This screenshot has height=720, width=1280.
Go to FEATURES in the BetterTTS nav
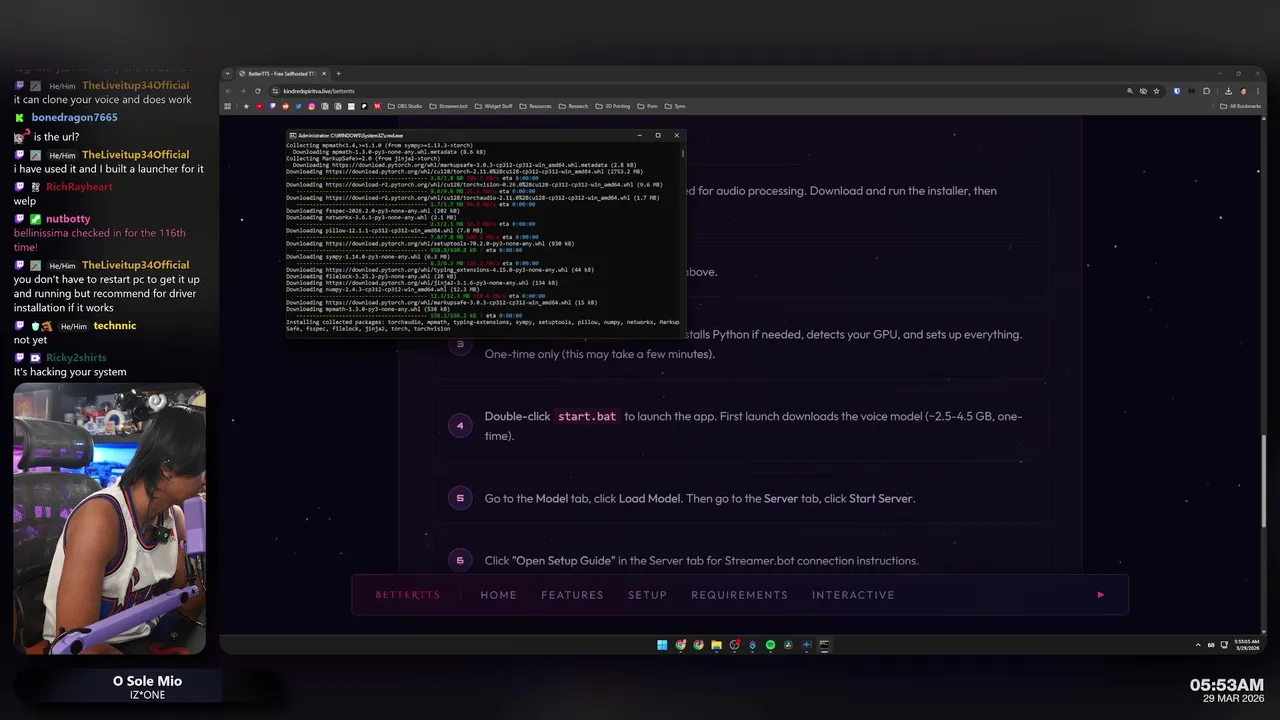[x=572, y=595]
